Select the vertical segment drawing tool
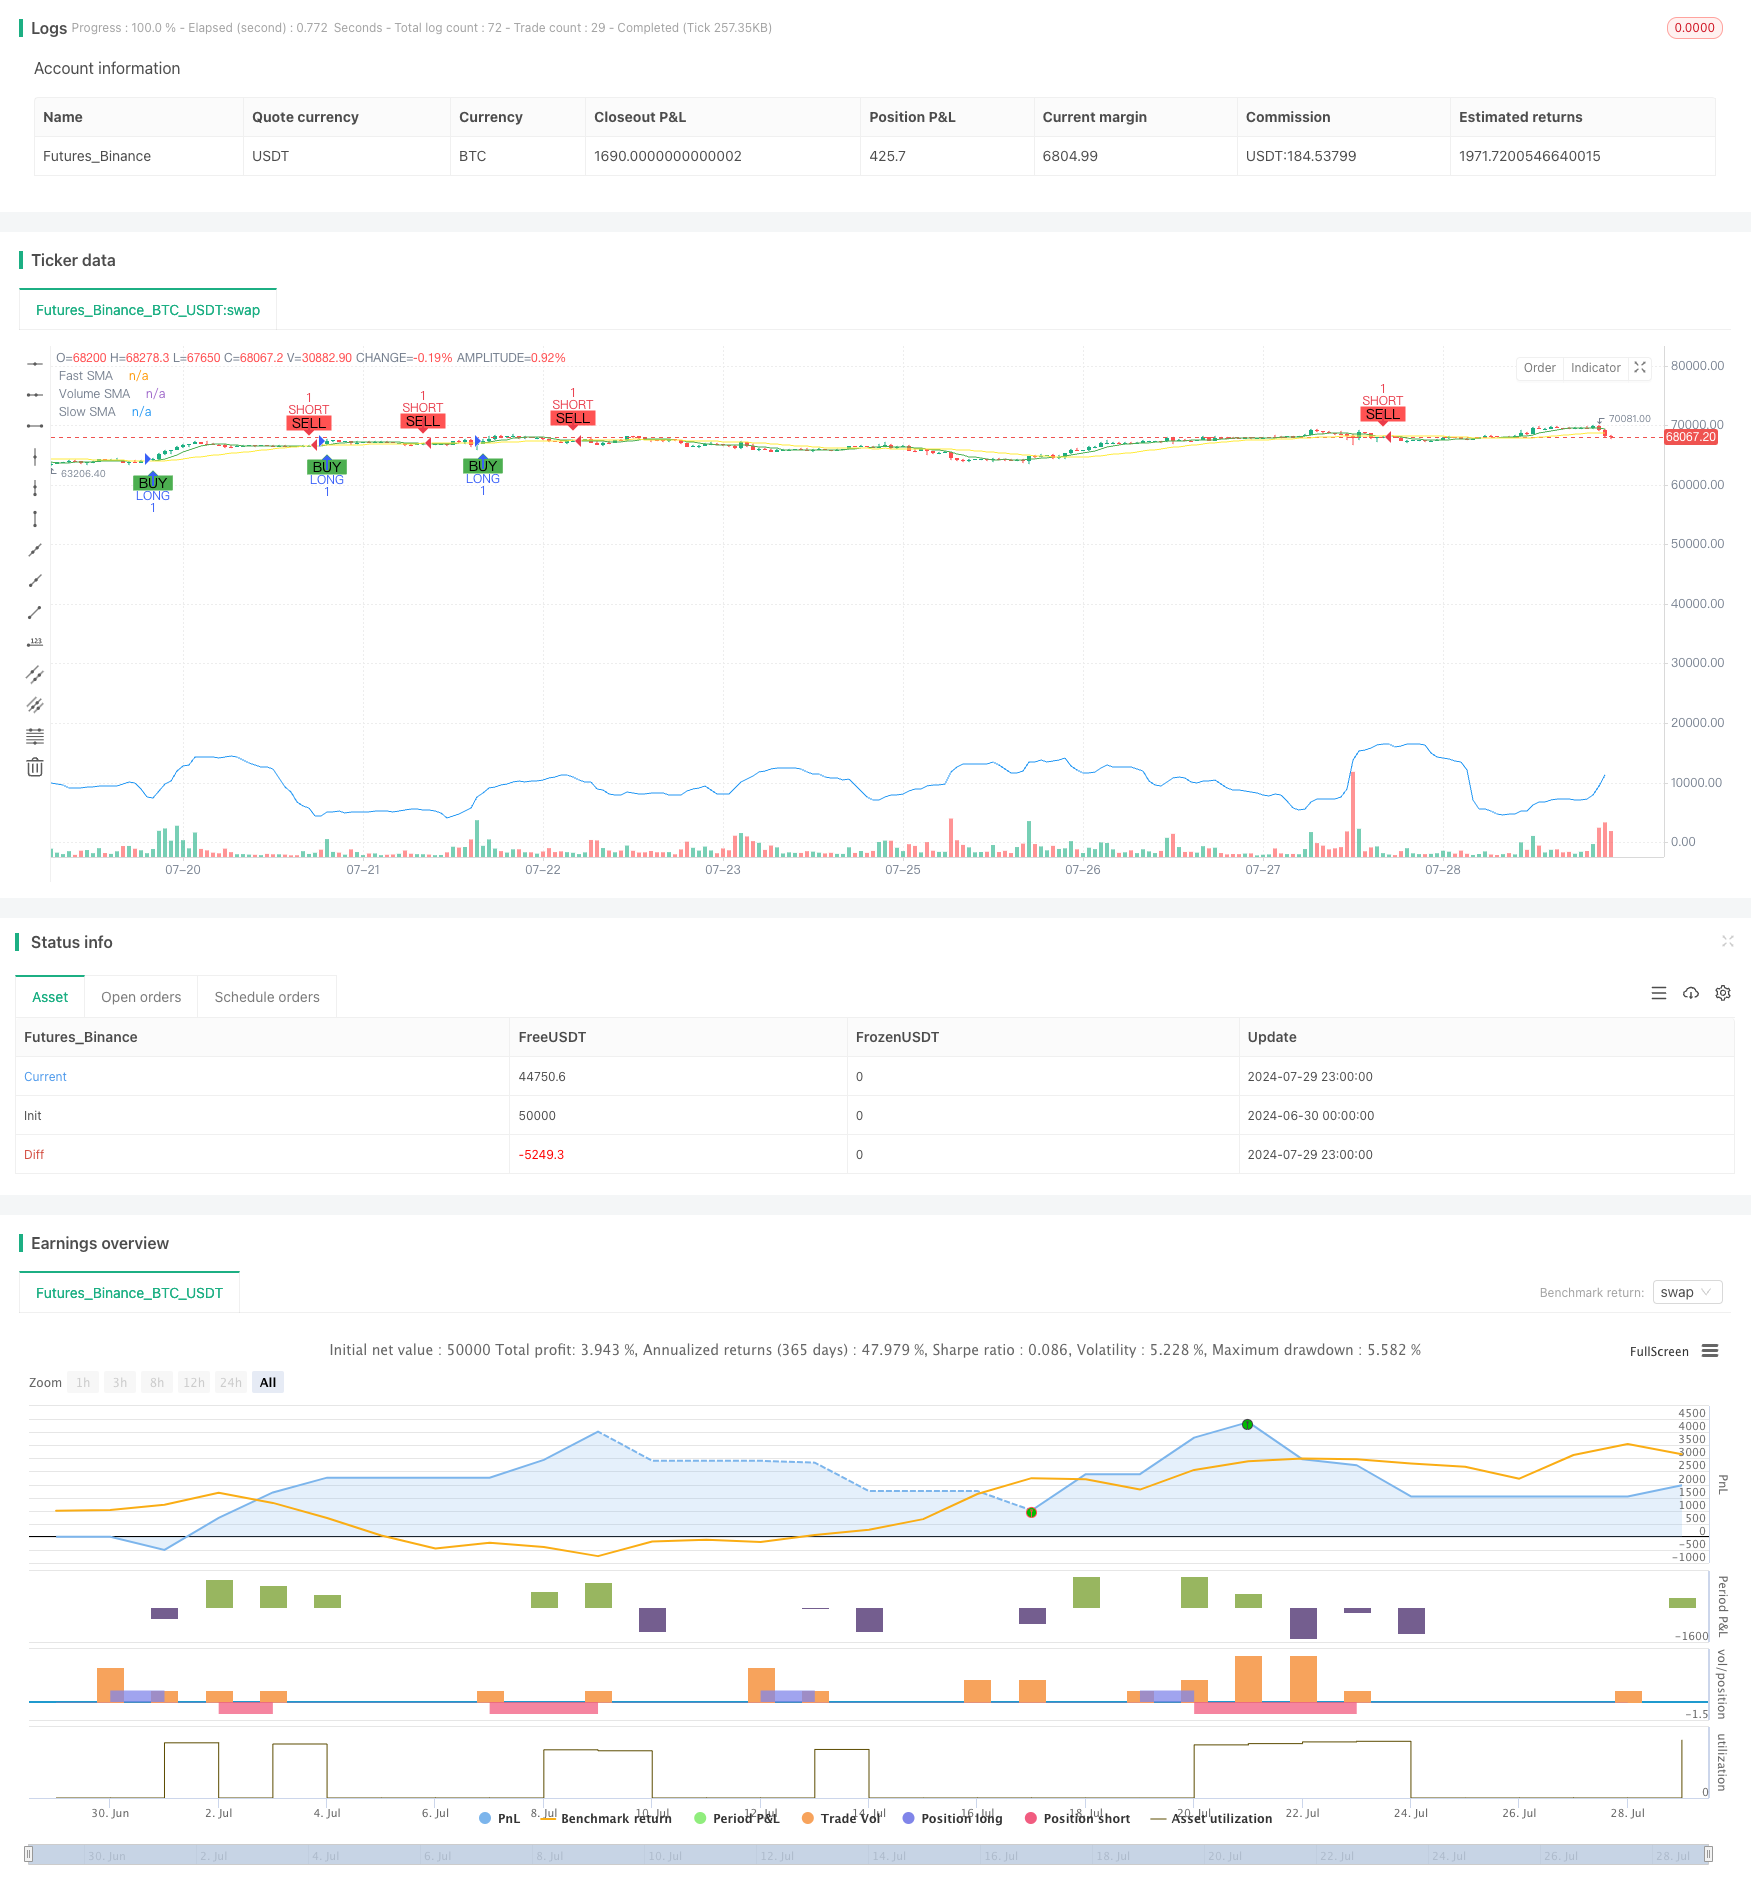This screenshot has width=1751, height=1894. coord(35,519)
